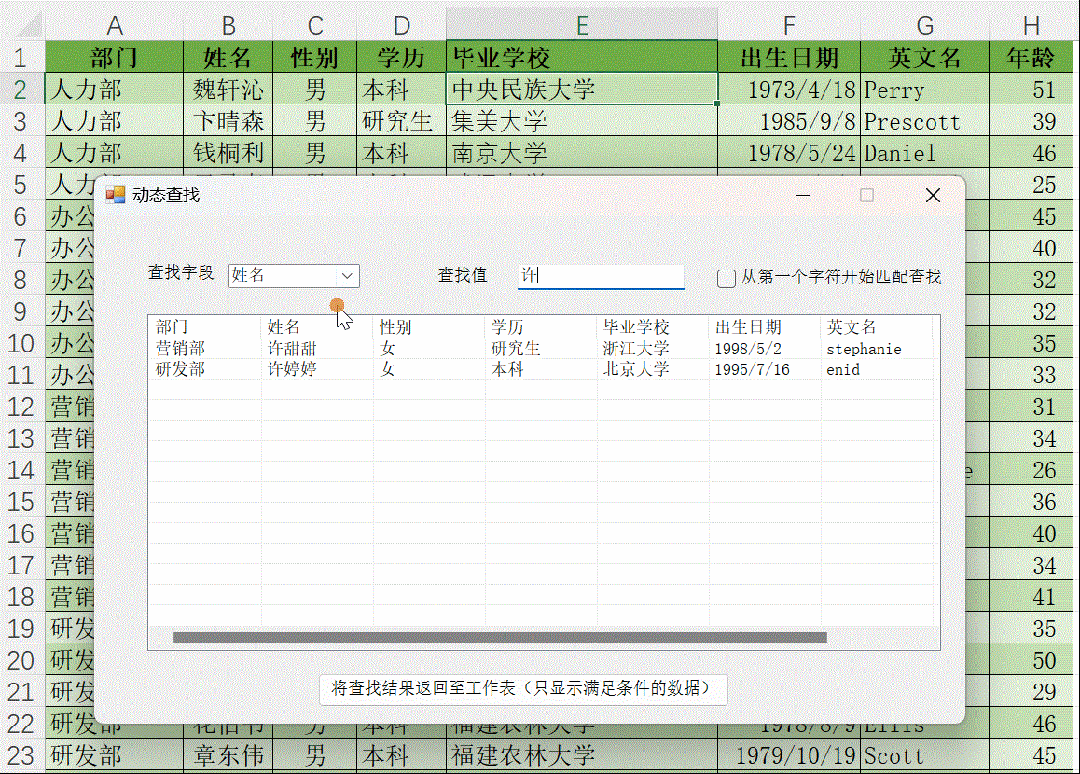The image size is (1080, 774).
Task: Click the 动态查找 dialog title icon
Action: point(115,195)
